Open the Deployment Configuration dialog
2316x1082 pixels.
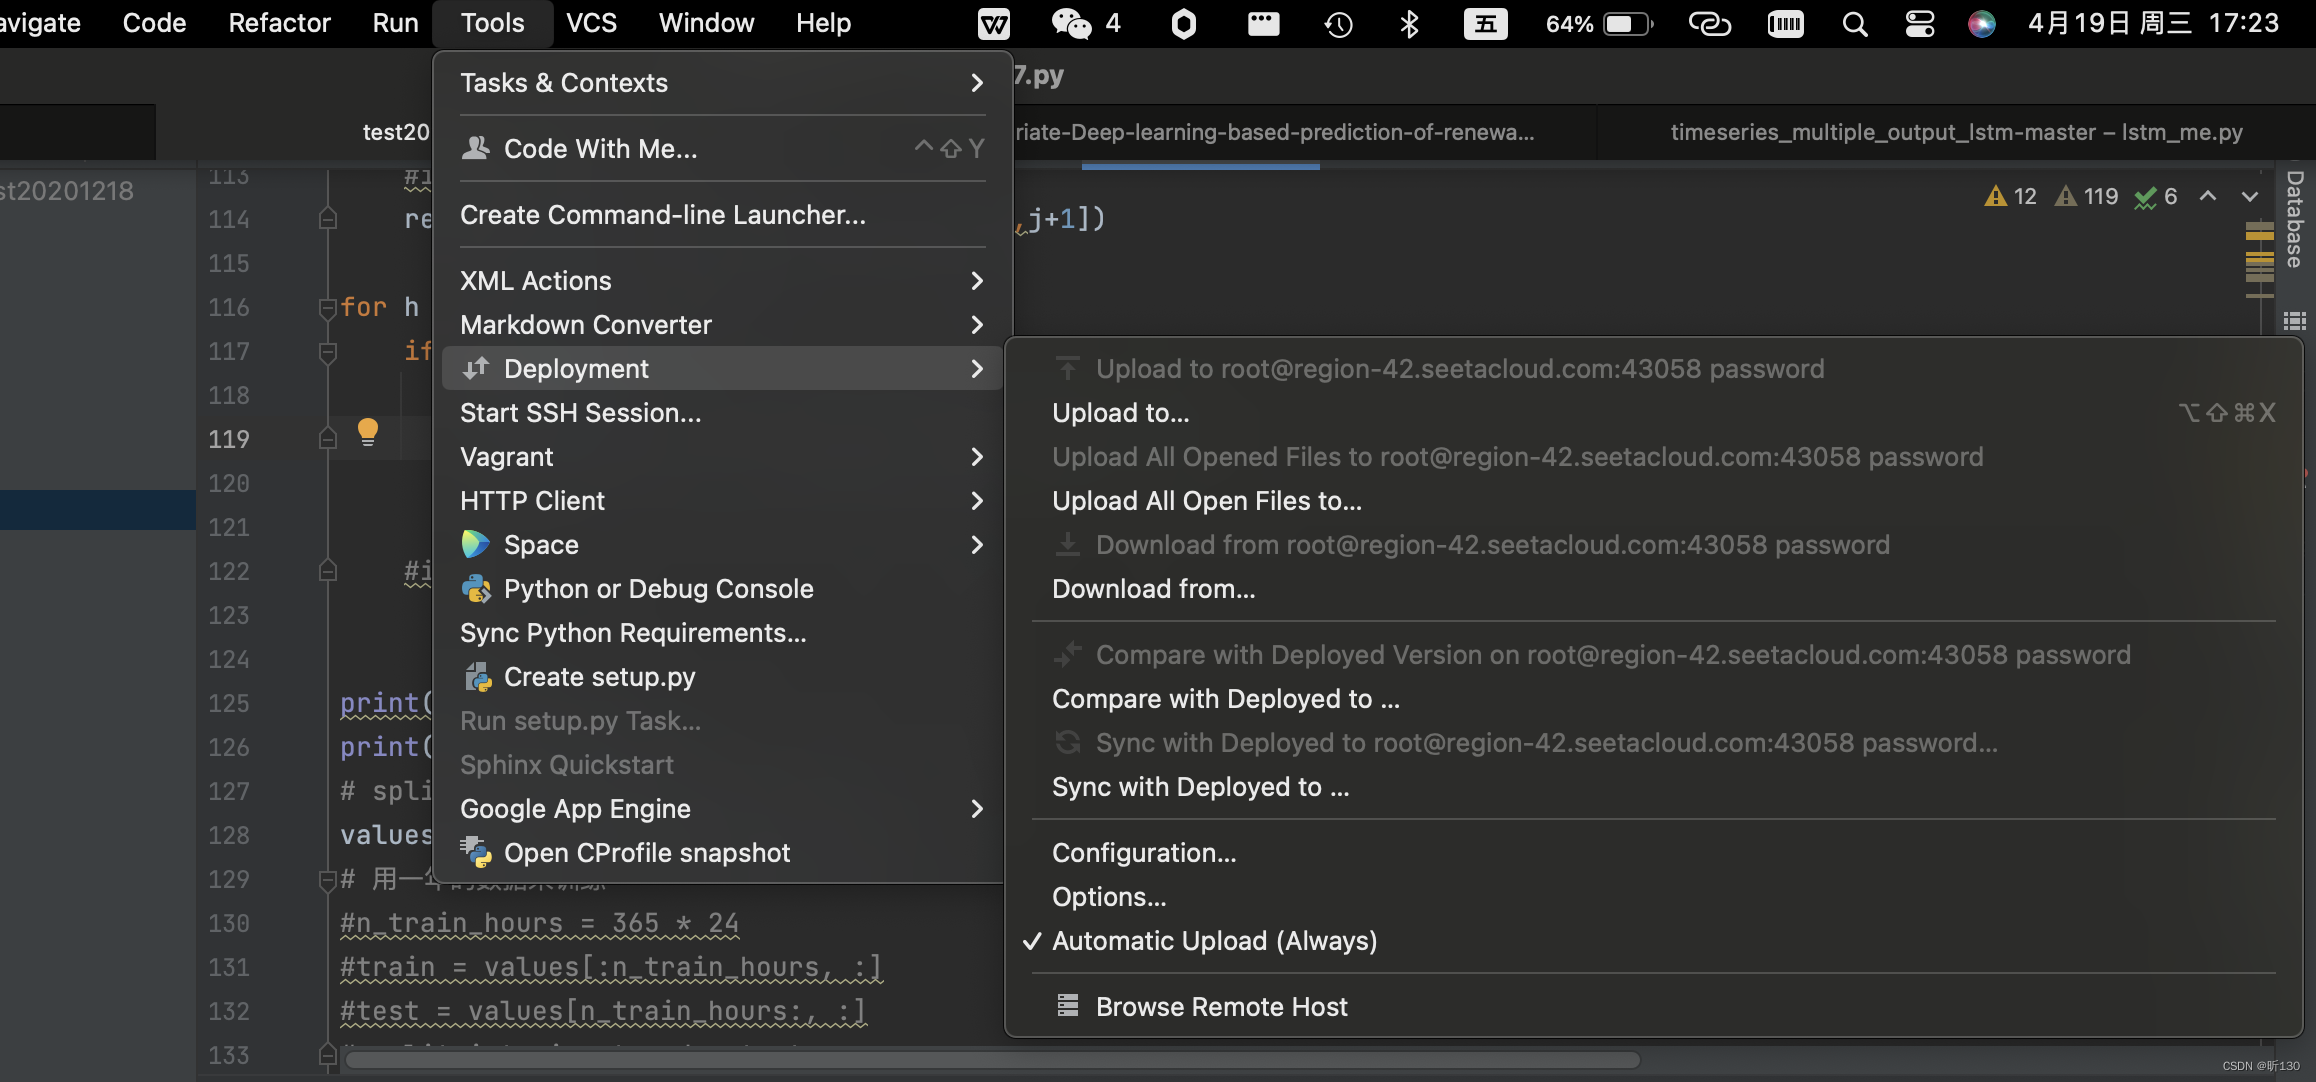click(1143, 852)
